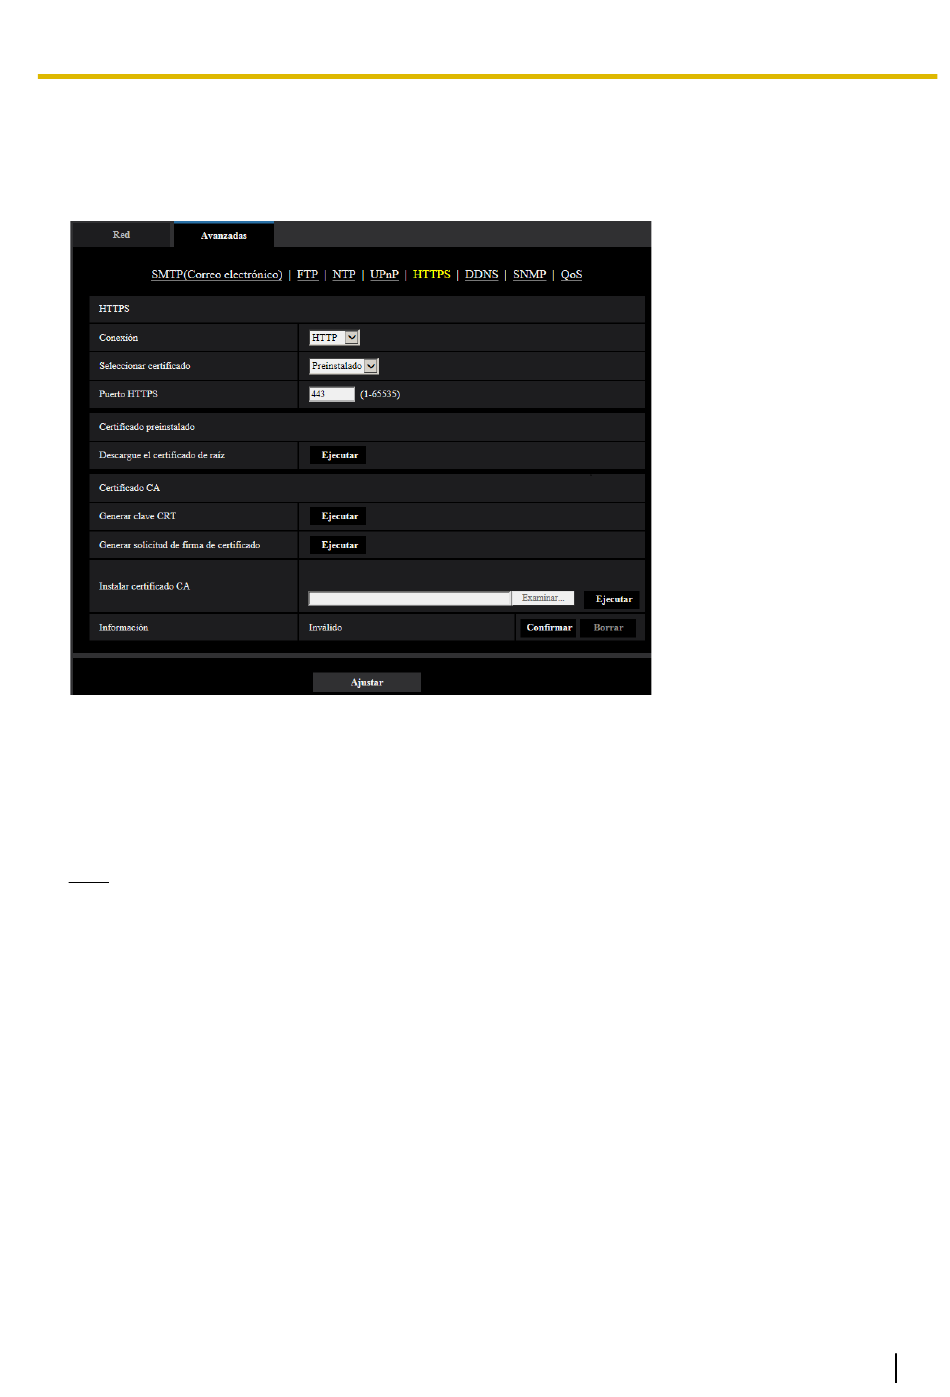950x1397 pixels.
Task: Click Ejecutar for Generar clave CRT
Action: pos(339,516)
